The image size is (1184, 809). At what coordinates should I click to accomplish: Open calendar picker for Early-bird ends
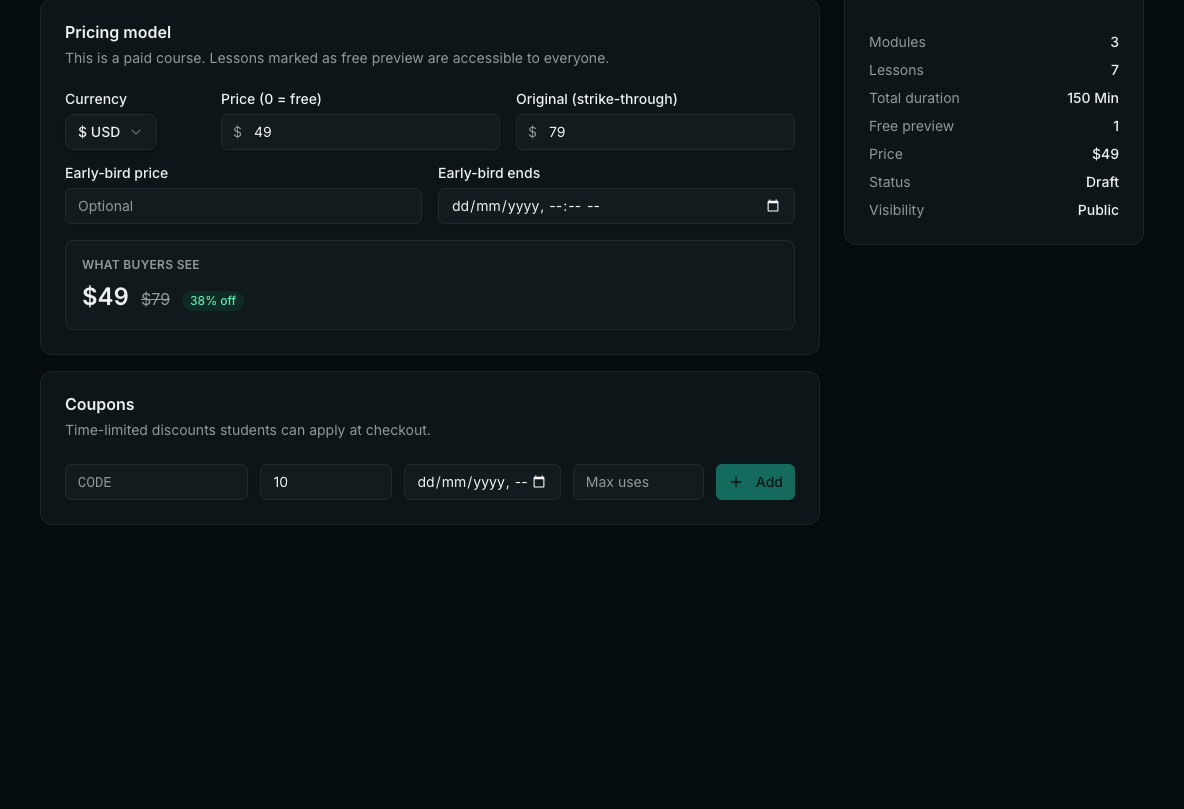[772, 206]
